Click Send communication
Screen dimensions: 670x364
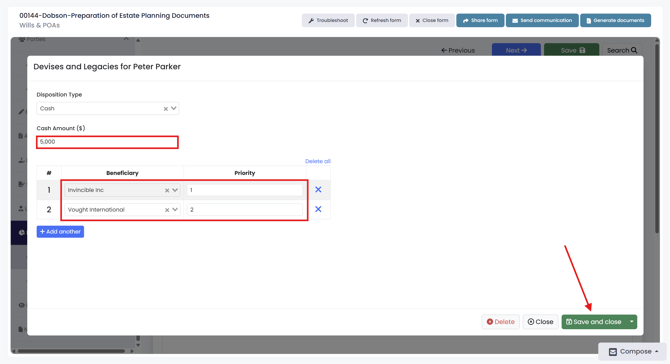pyautogui.click(x=542, y=21)
